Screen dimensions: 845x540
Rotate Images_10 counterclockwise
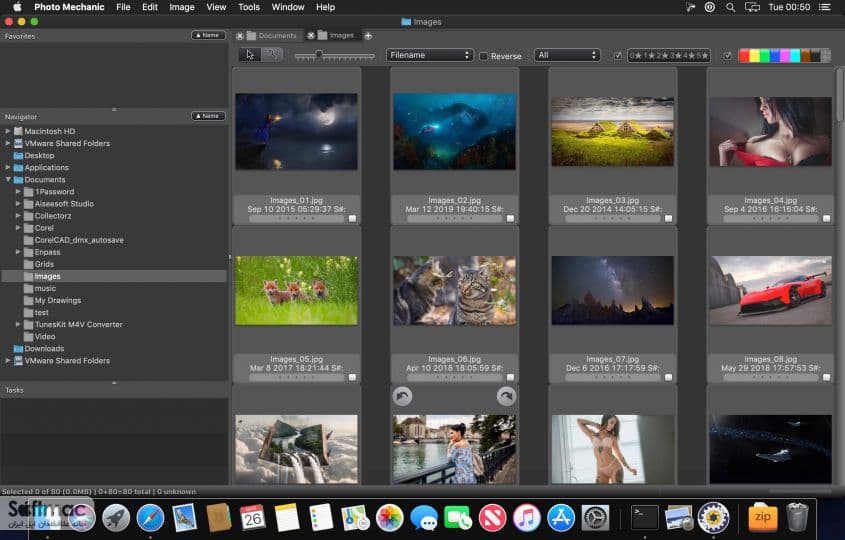402,397
